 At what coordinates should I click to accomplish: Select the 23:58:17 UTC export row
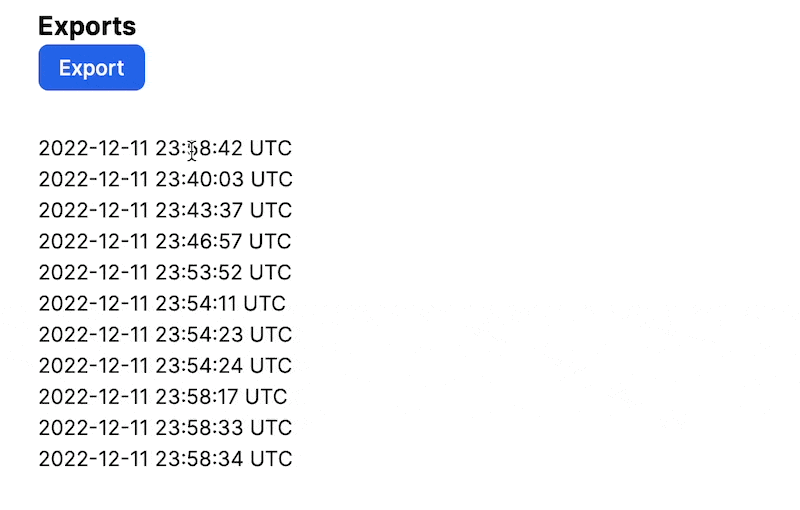163,397
